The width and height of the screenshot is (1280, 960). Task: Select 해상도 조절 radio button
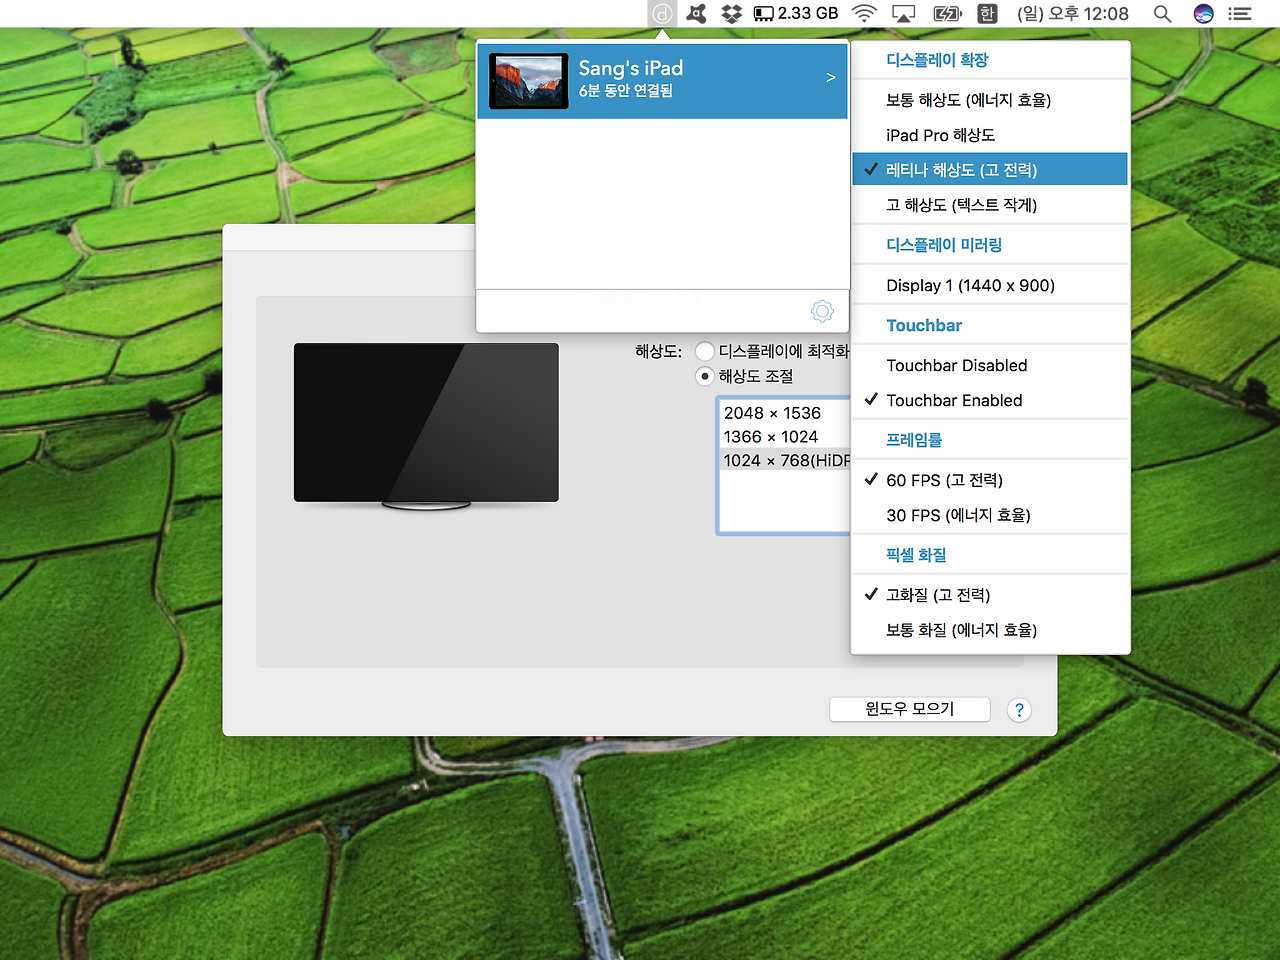pyautogui.click(x=705, y=376)
